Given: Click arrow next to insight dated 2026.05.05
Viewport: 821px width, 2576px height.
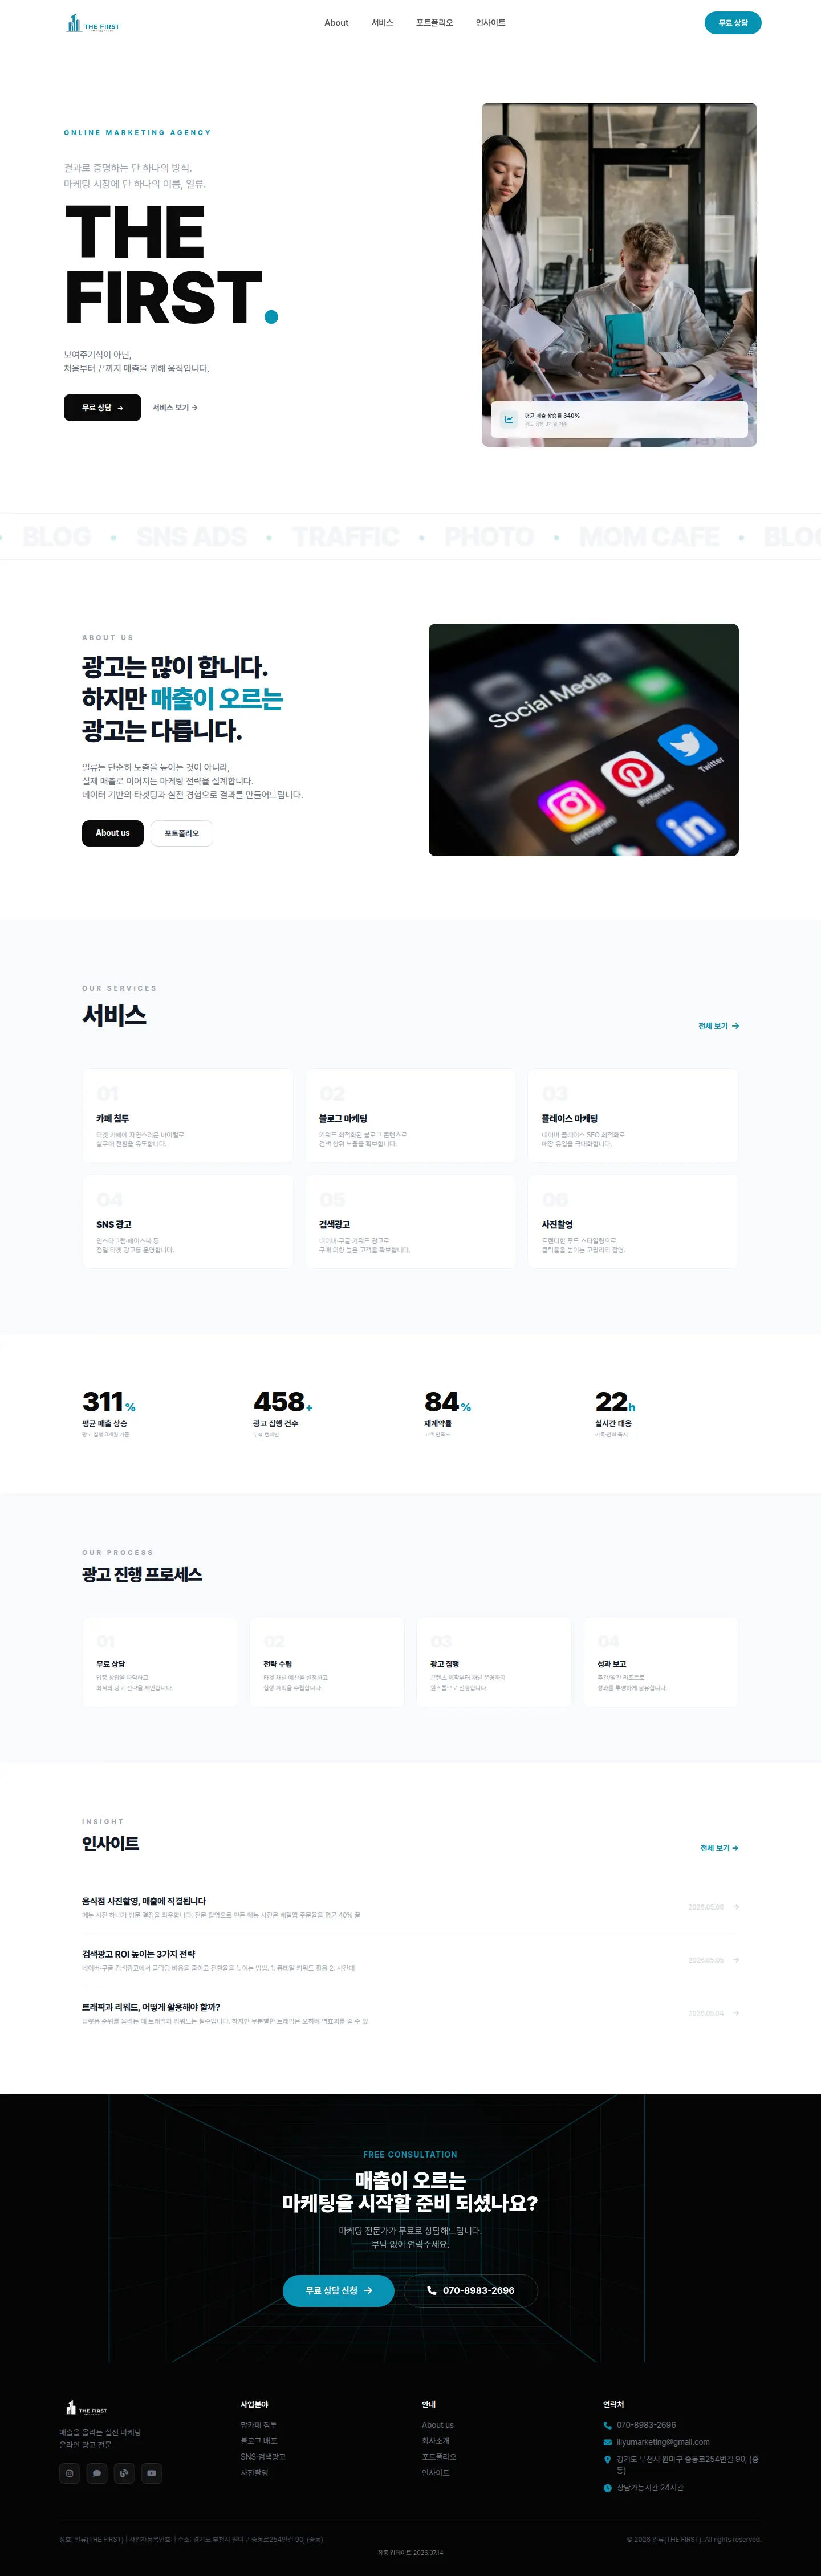Looking at the screenshot, I should 736,1959.
